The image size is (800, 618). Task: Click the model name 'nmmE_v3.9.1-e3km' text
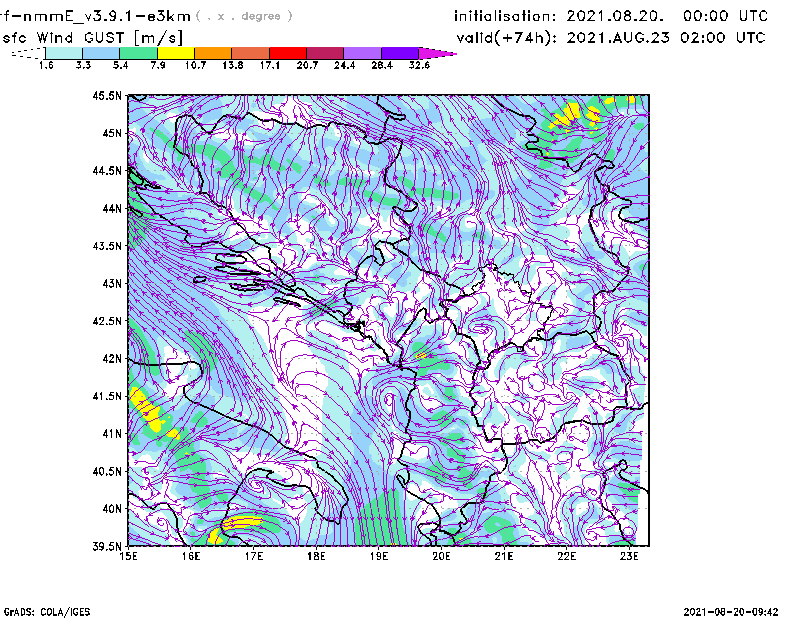coord(105,16)
